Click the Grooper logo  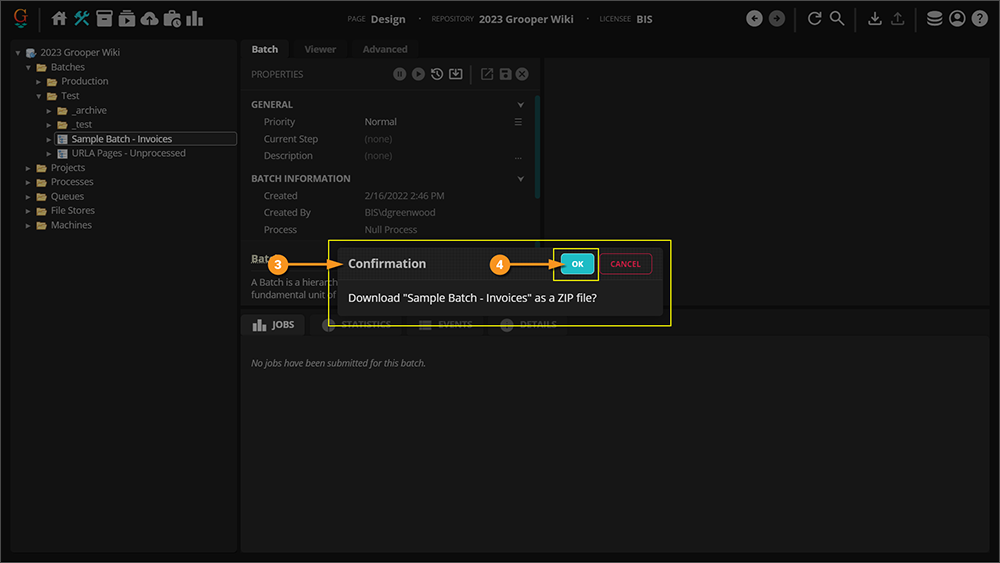20,18
